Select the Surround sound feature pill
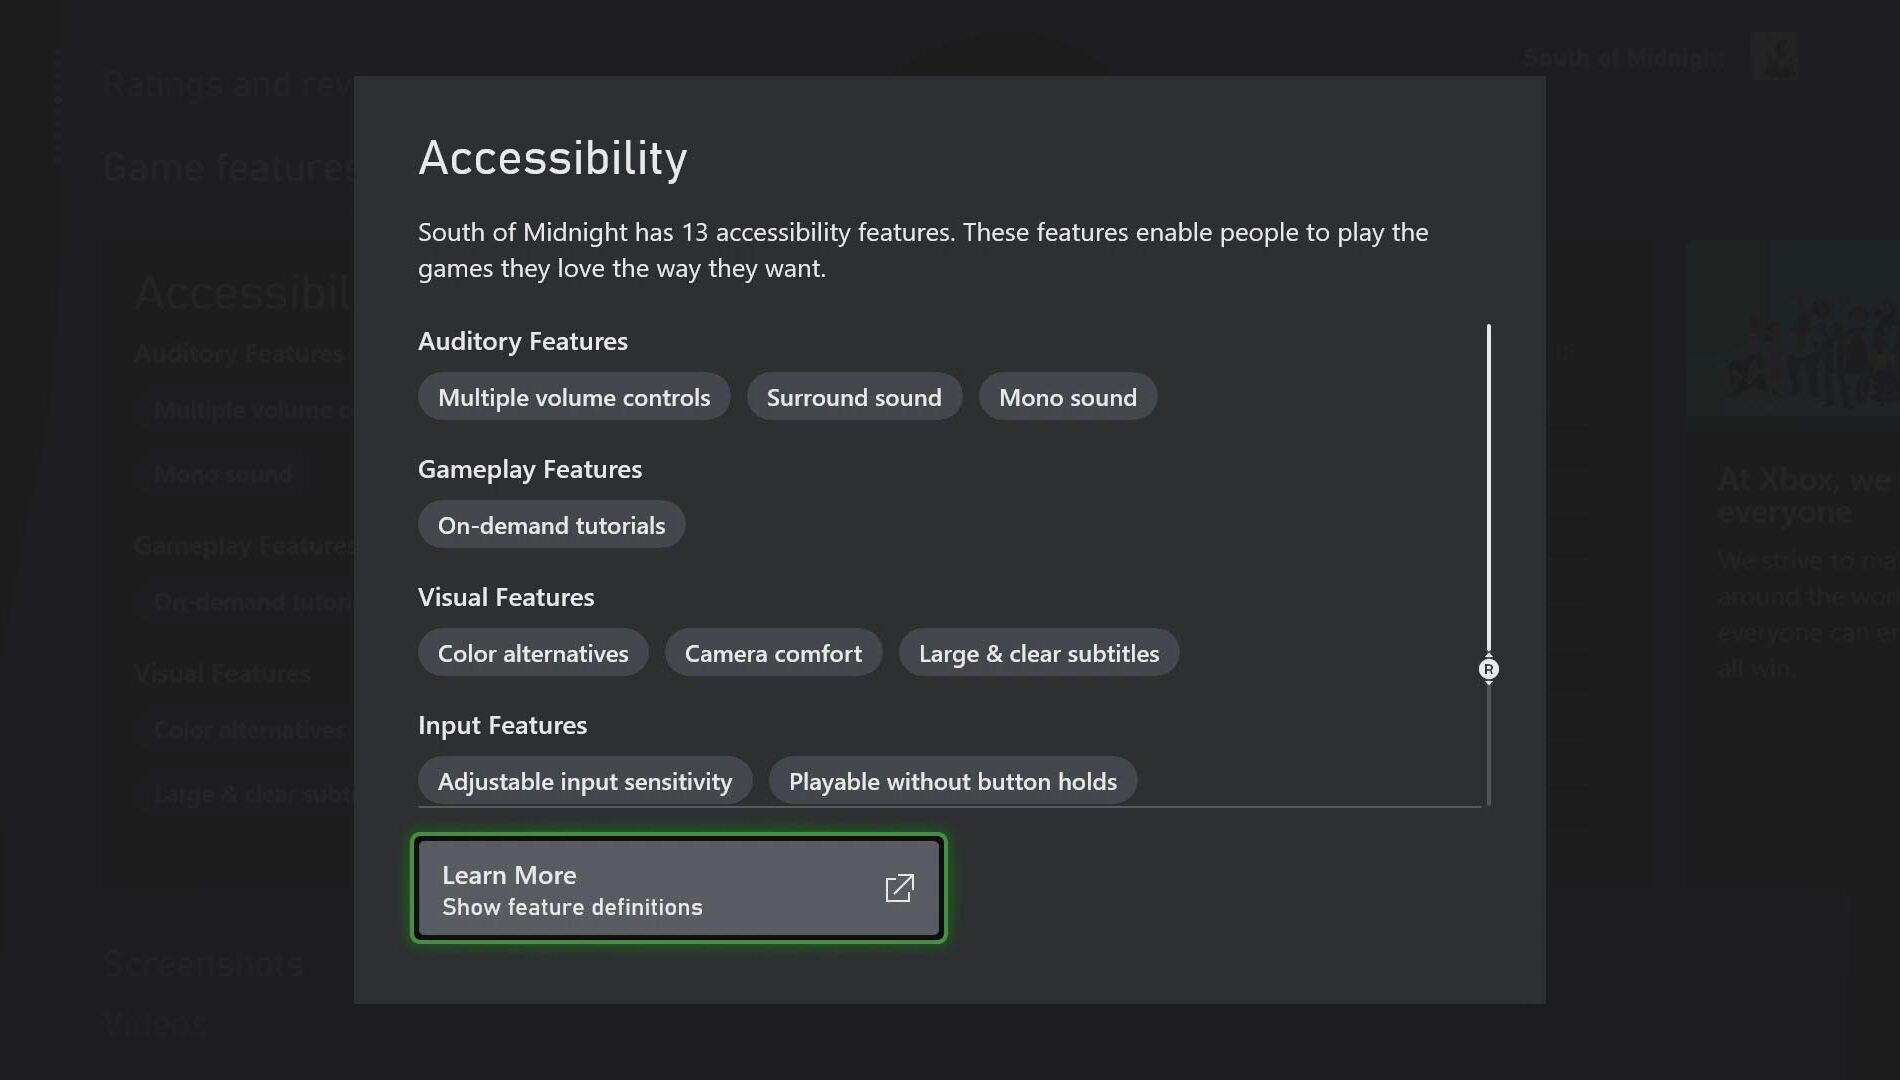Screen dimensions: 1900x1080 tap(854, 396)
